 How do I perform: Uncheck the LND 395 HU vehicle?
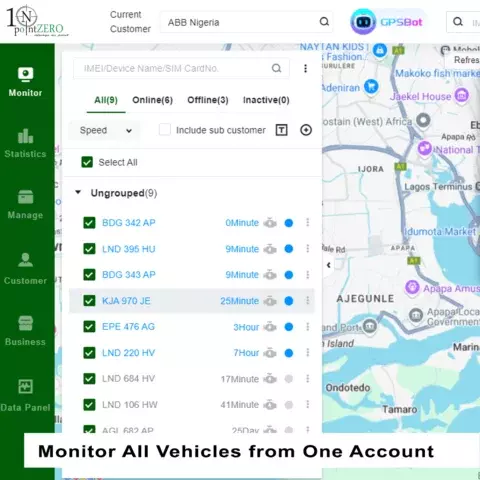click(x=89, y=249)
